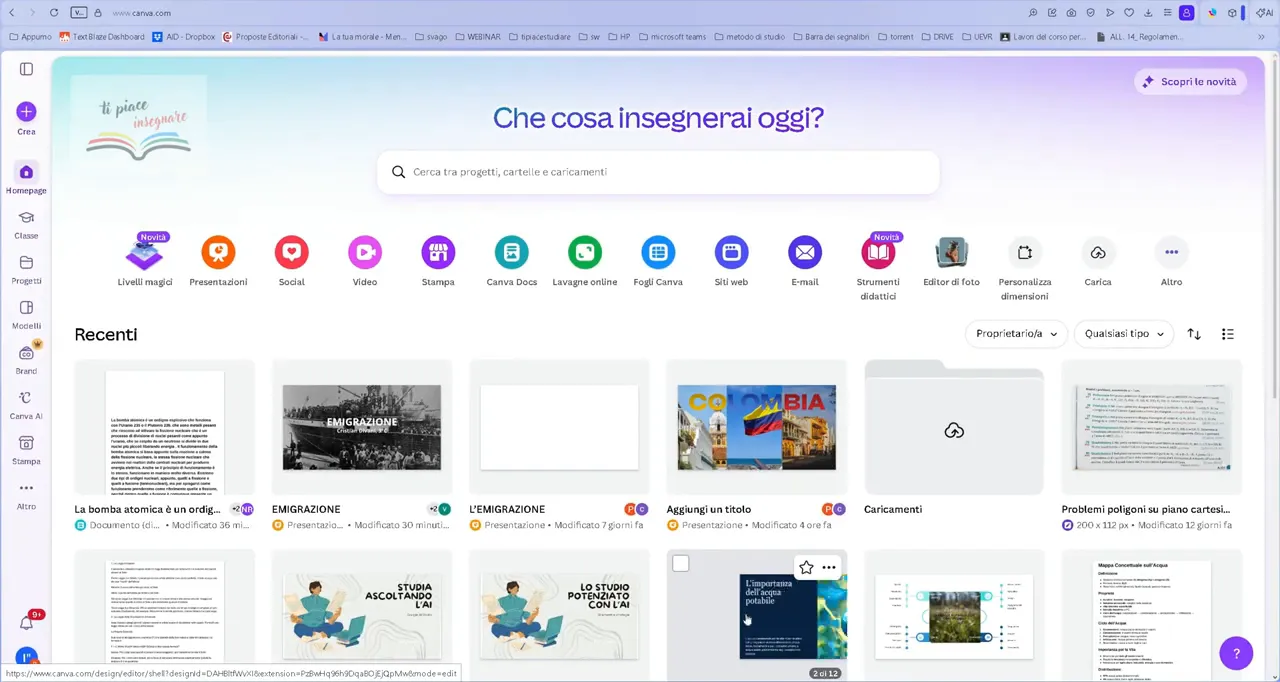Open the WEBINAR bookmarks folder
This screenshot has width=1280, height=682.
point(477,37)
